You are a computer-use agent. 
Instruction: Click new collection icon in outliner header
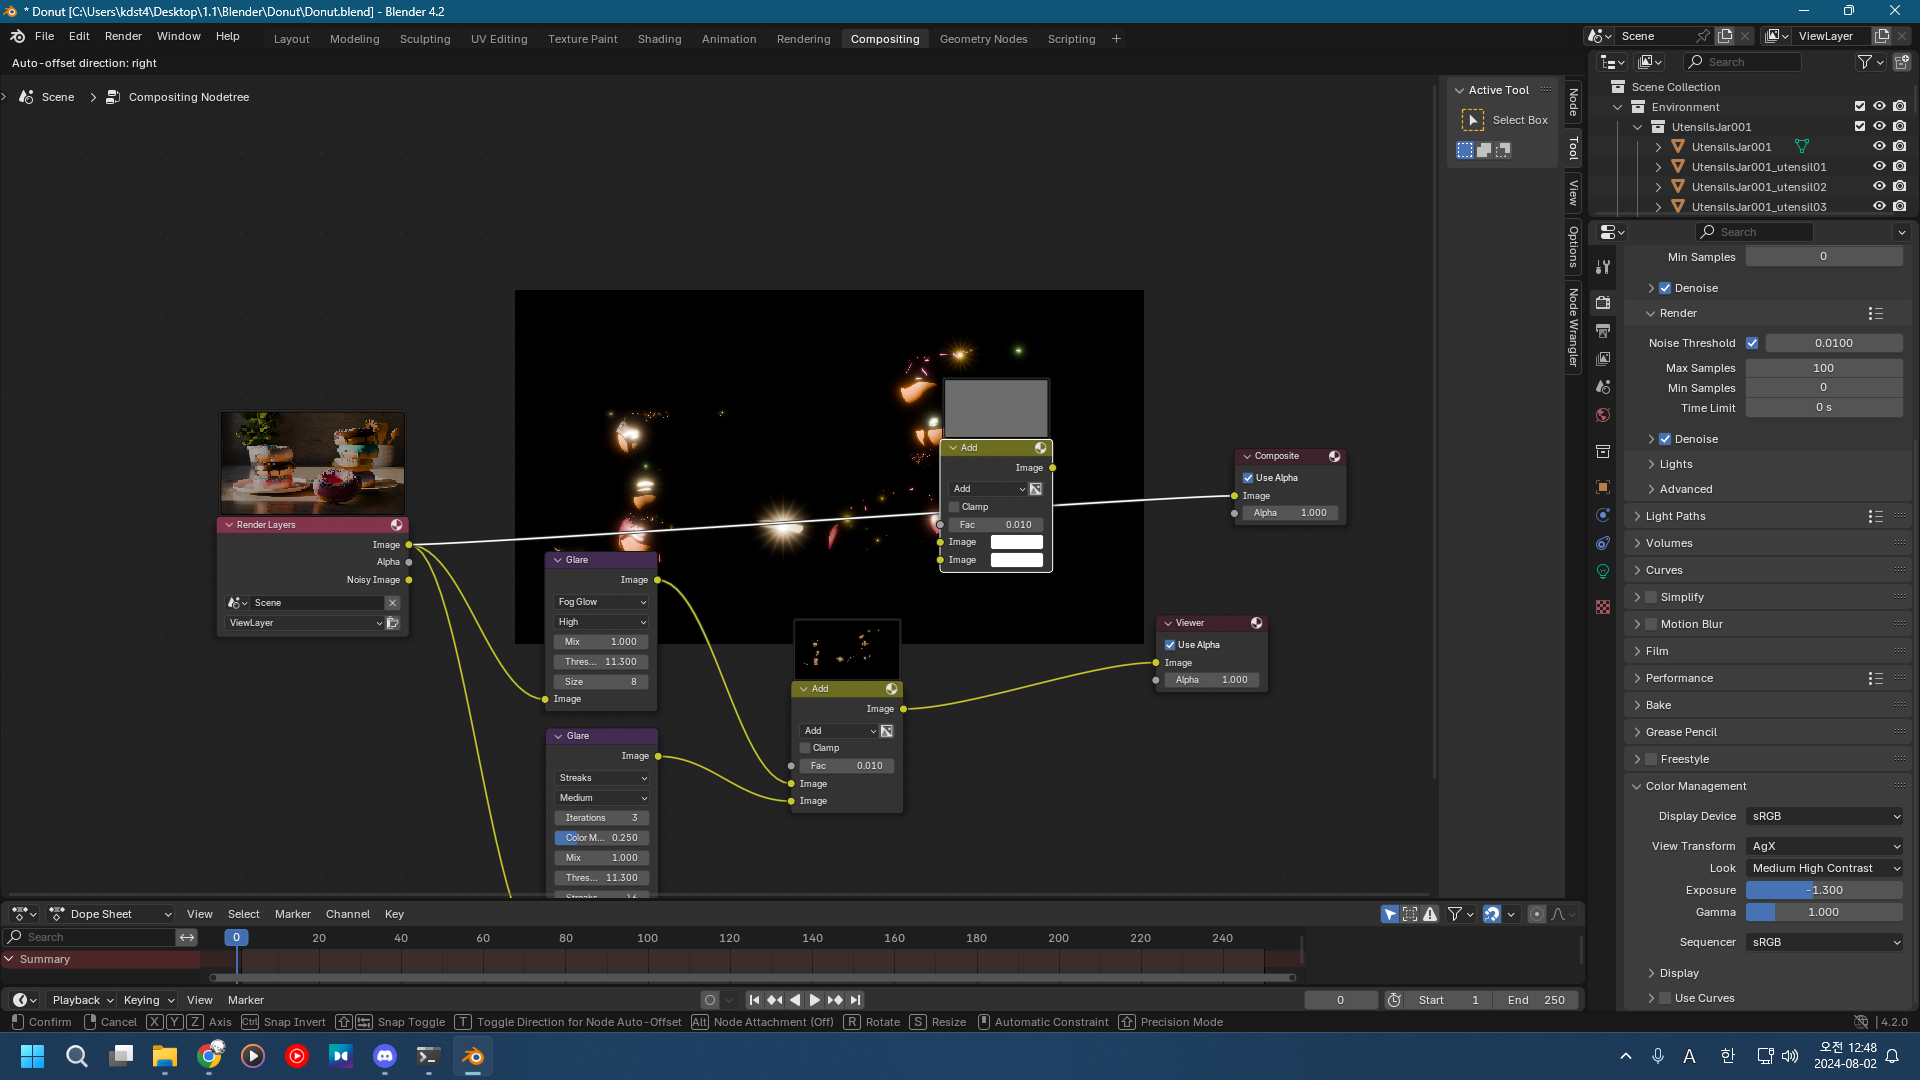click(x=1901, y=62)
